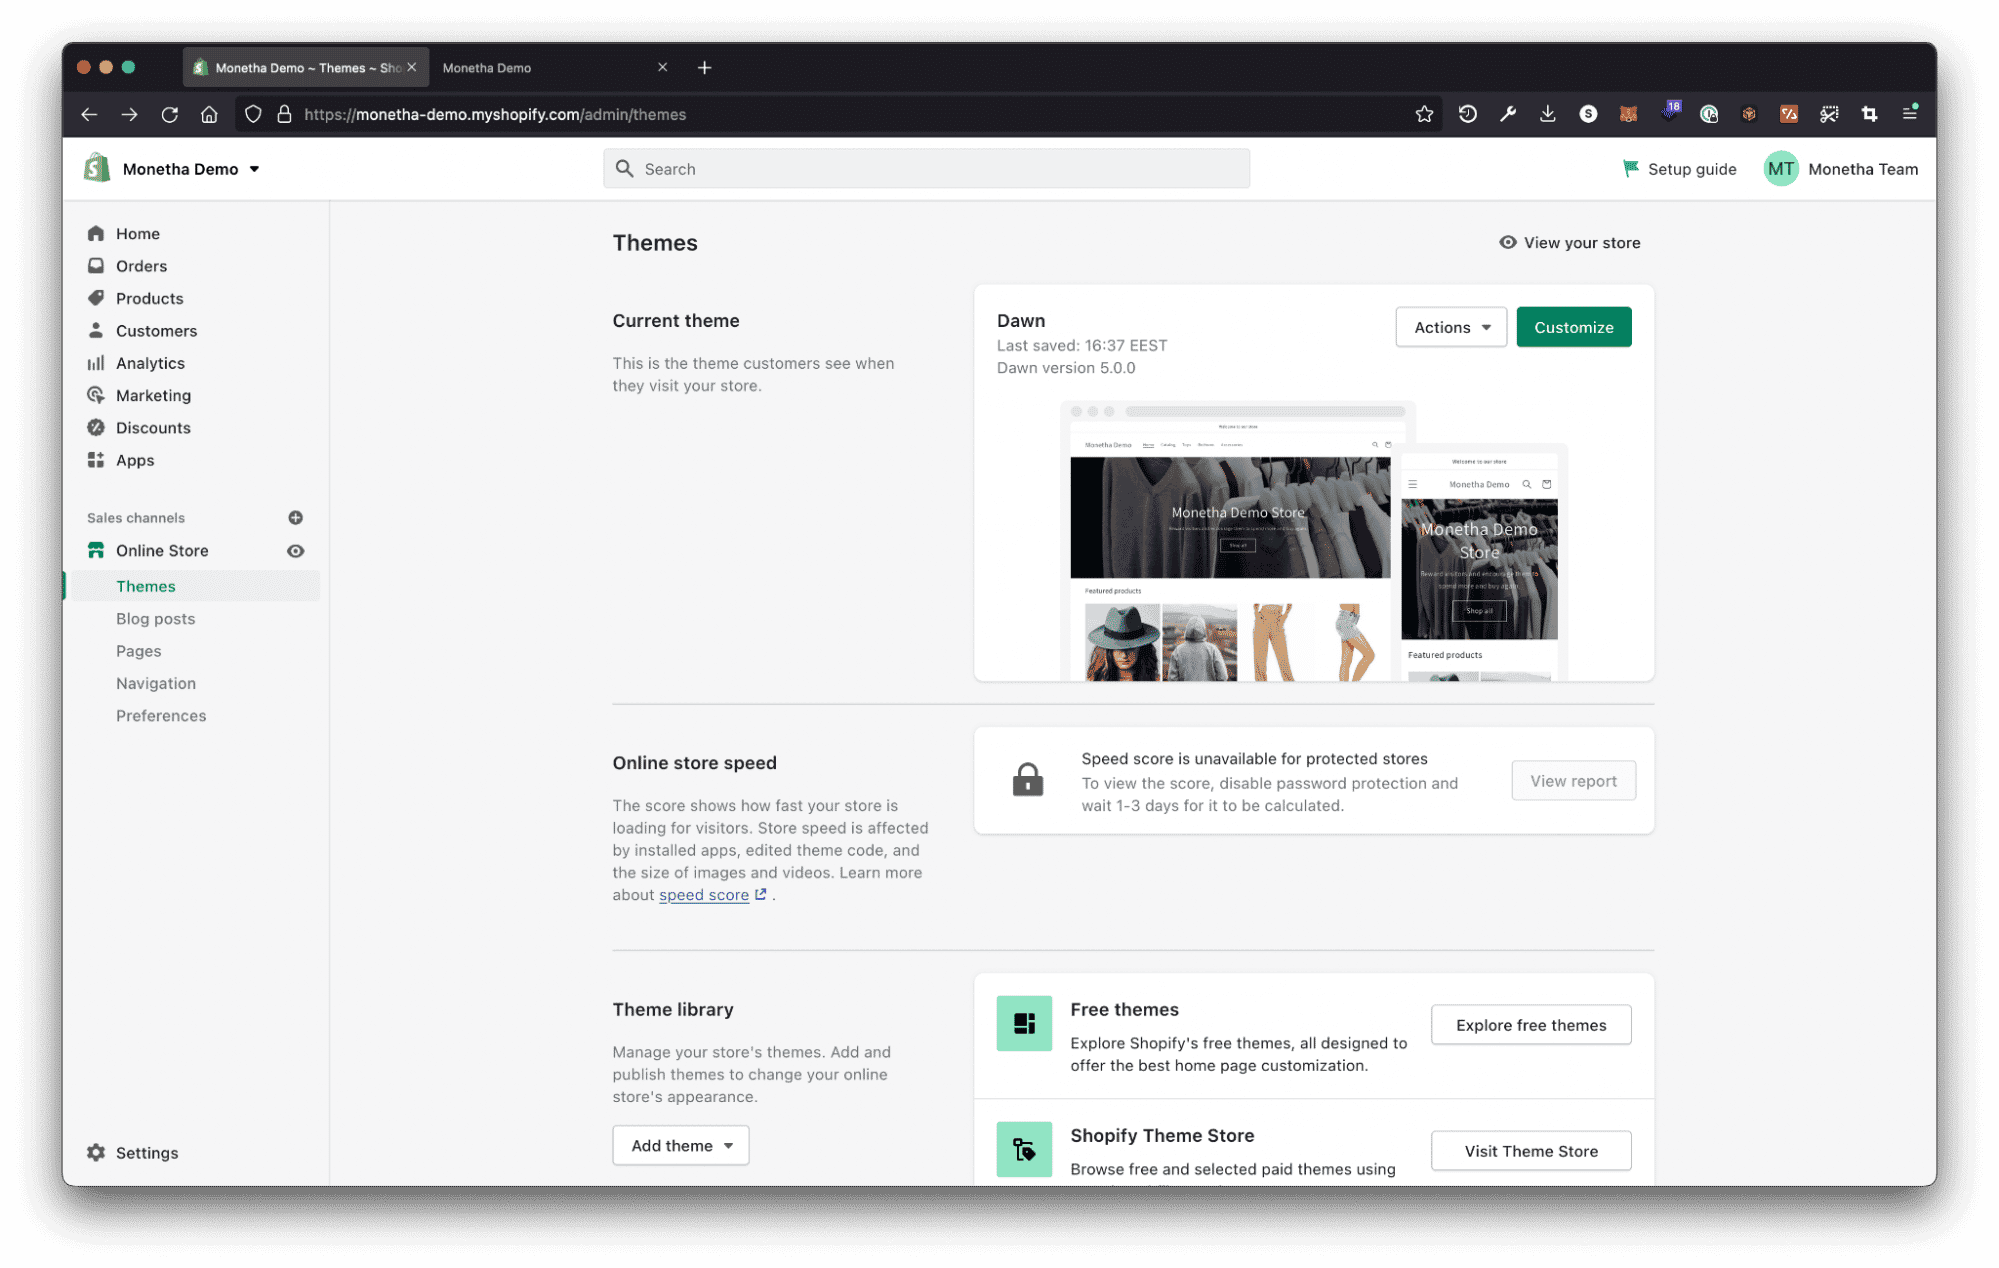Click the lock icon in speed card
The height and width of the screenshot is (1268, 1999).
pyautogui.click(x=1027, y=779)
